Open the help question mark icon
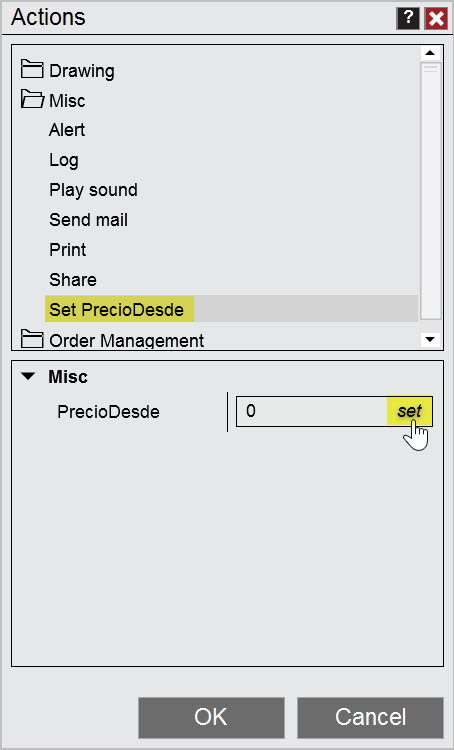454x750 pixels. click(408, 18)
